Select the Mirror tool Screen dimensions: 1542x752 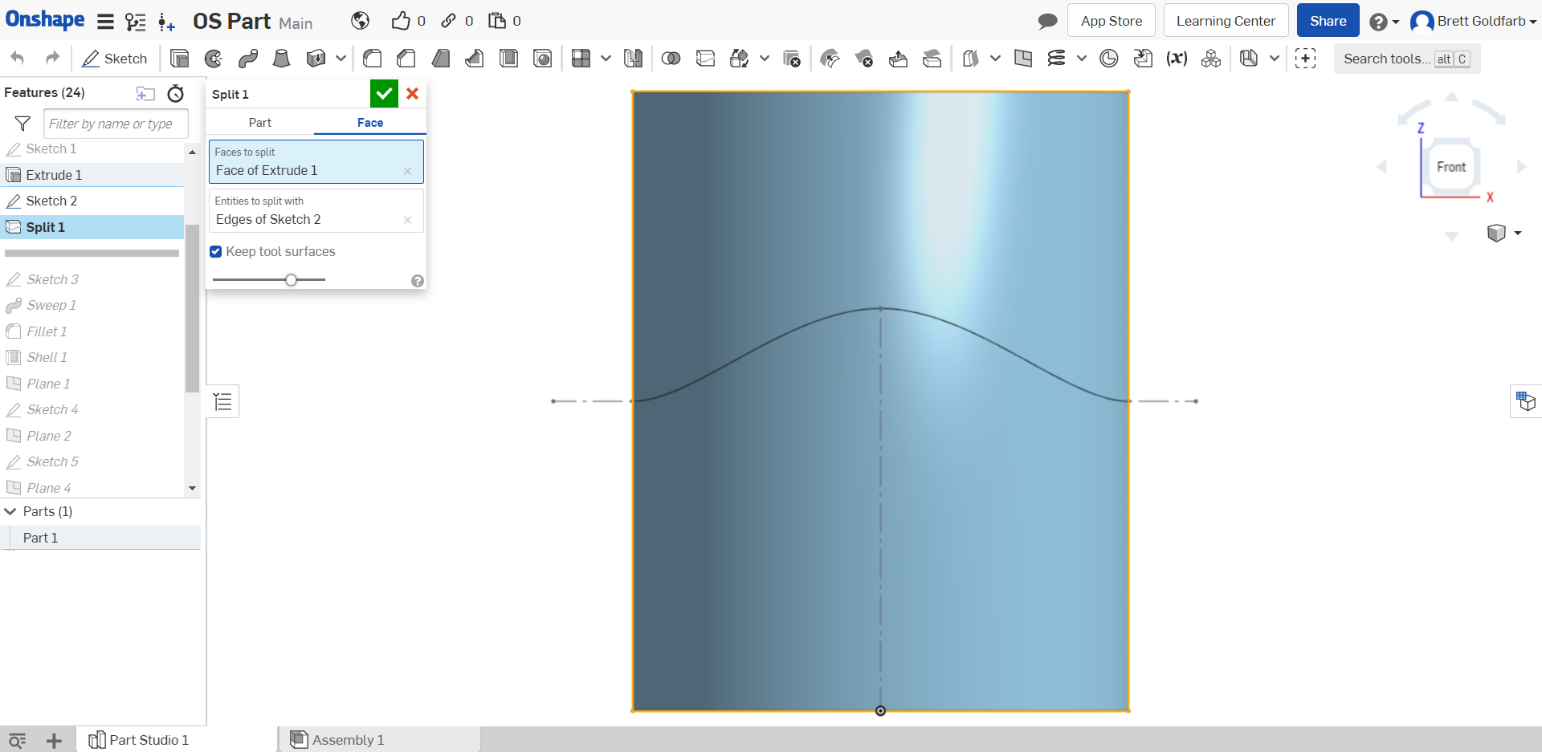633,58
